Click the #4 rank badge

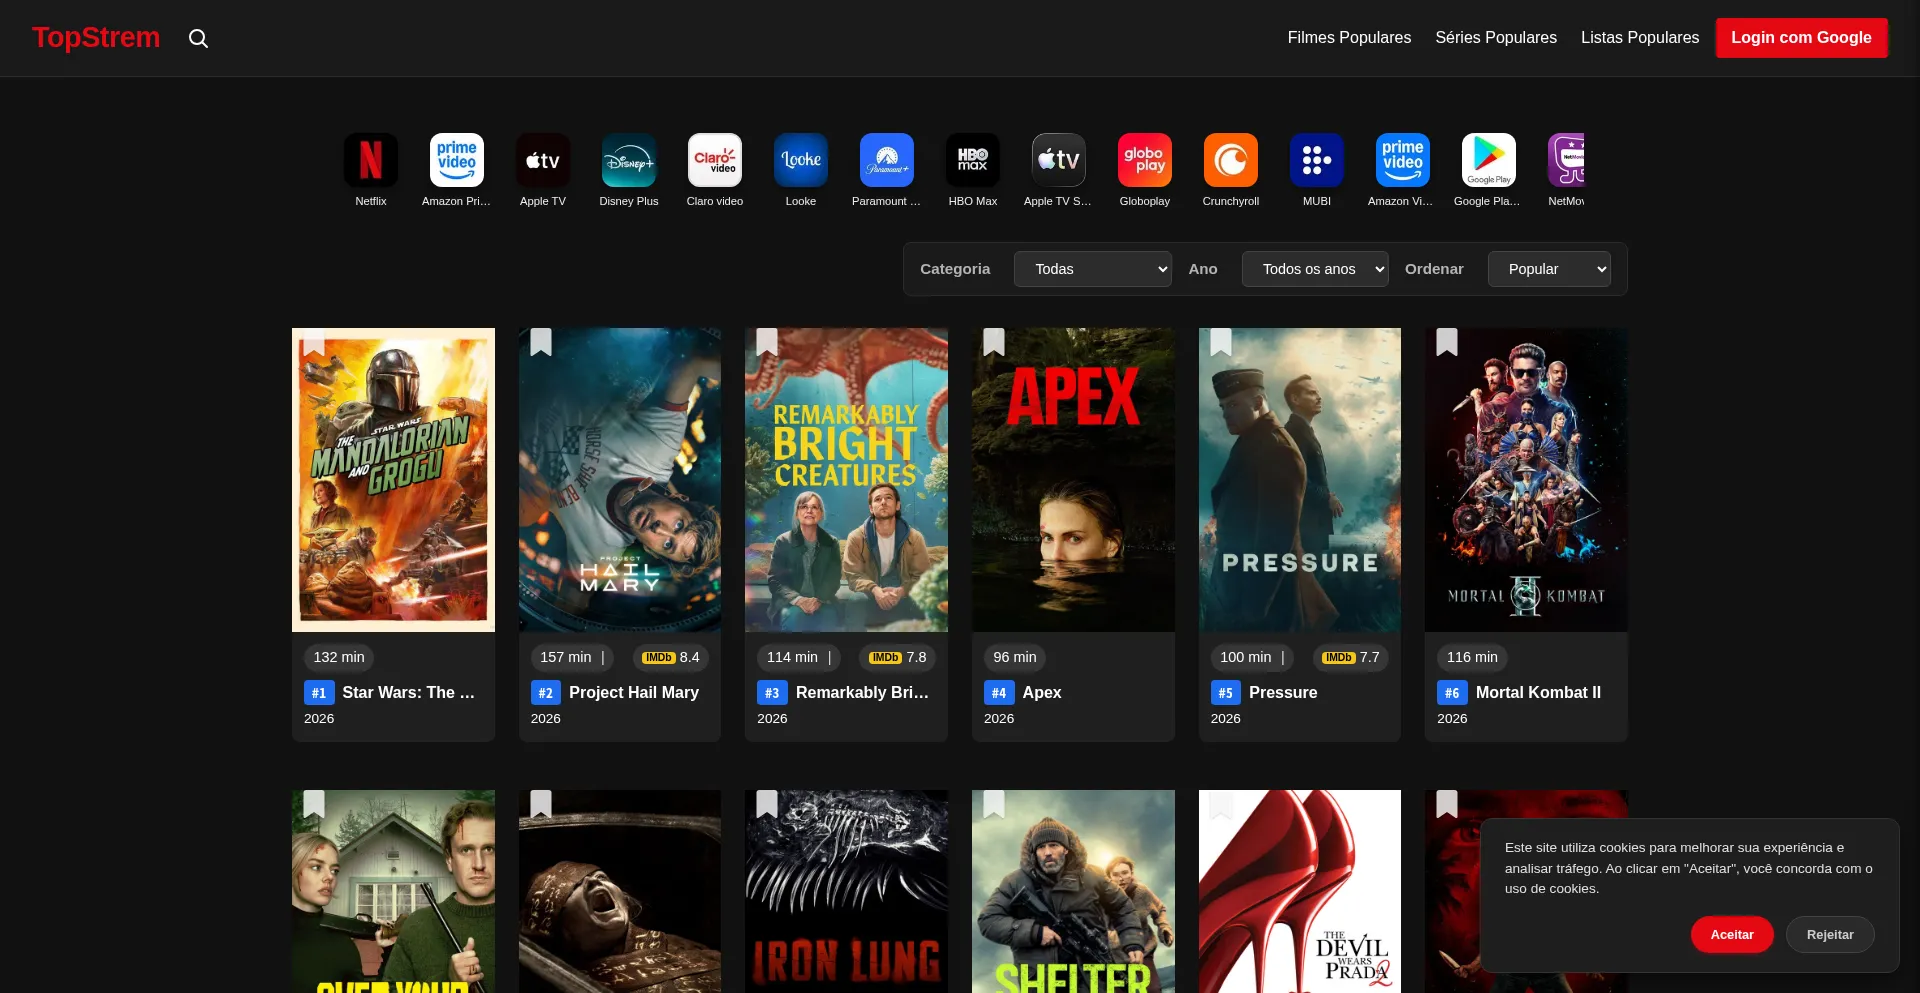(x=999, y=692)
